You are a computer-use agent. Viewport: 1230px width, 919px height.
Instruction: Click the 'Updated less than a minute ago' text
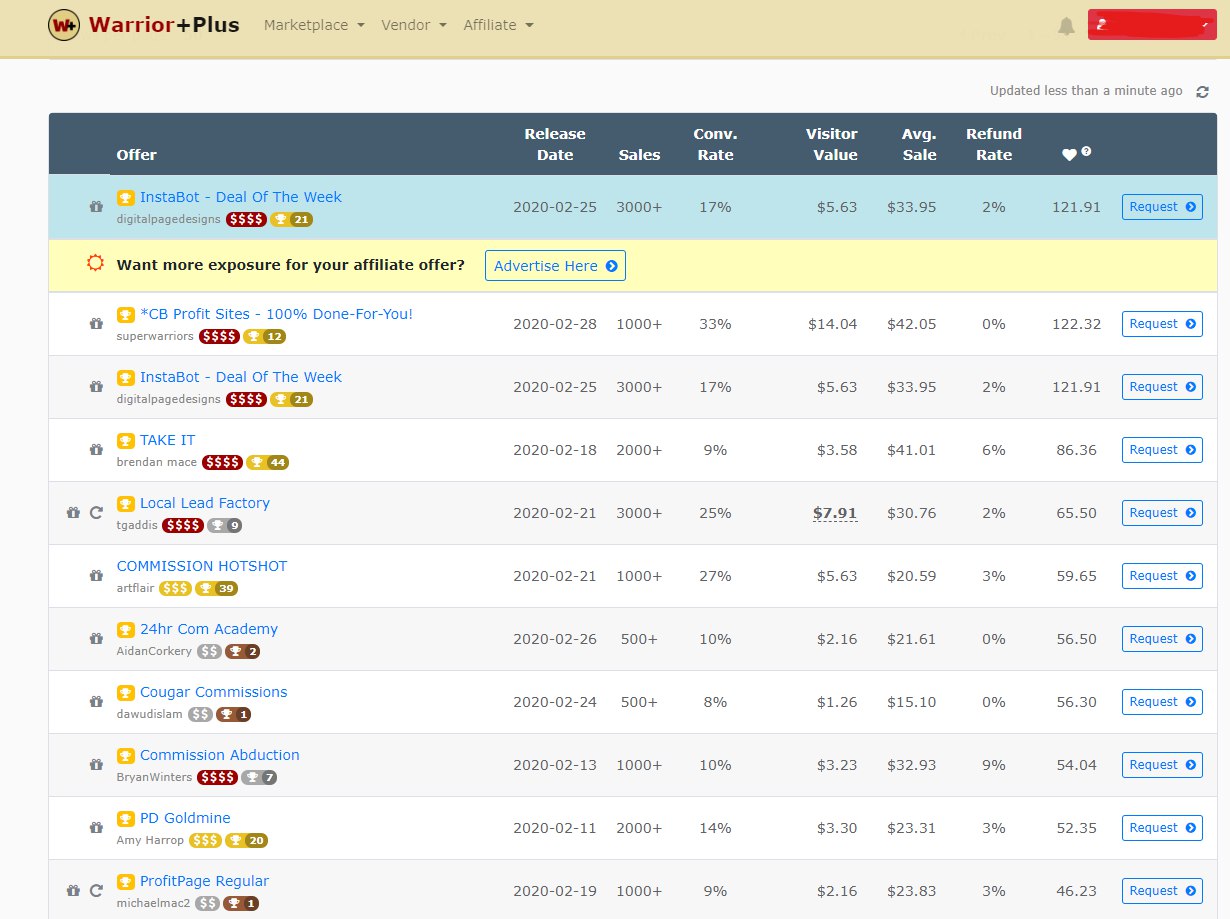1086,91
